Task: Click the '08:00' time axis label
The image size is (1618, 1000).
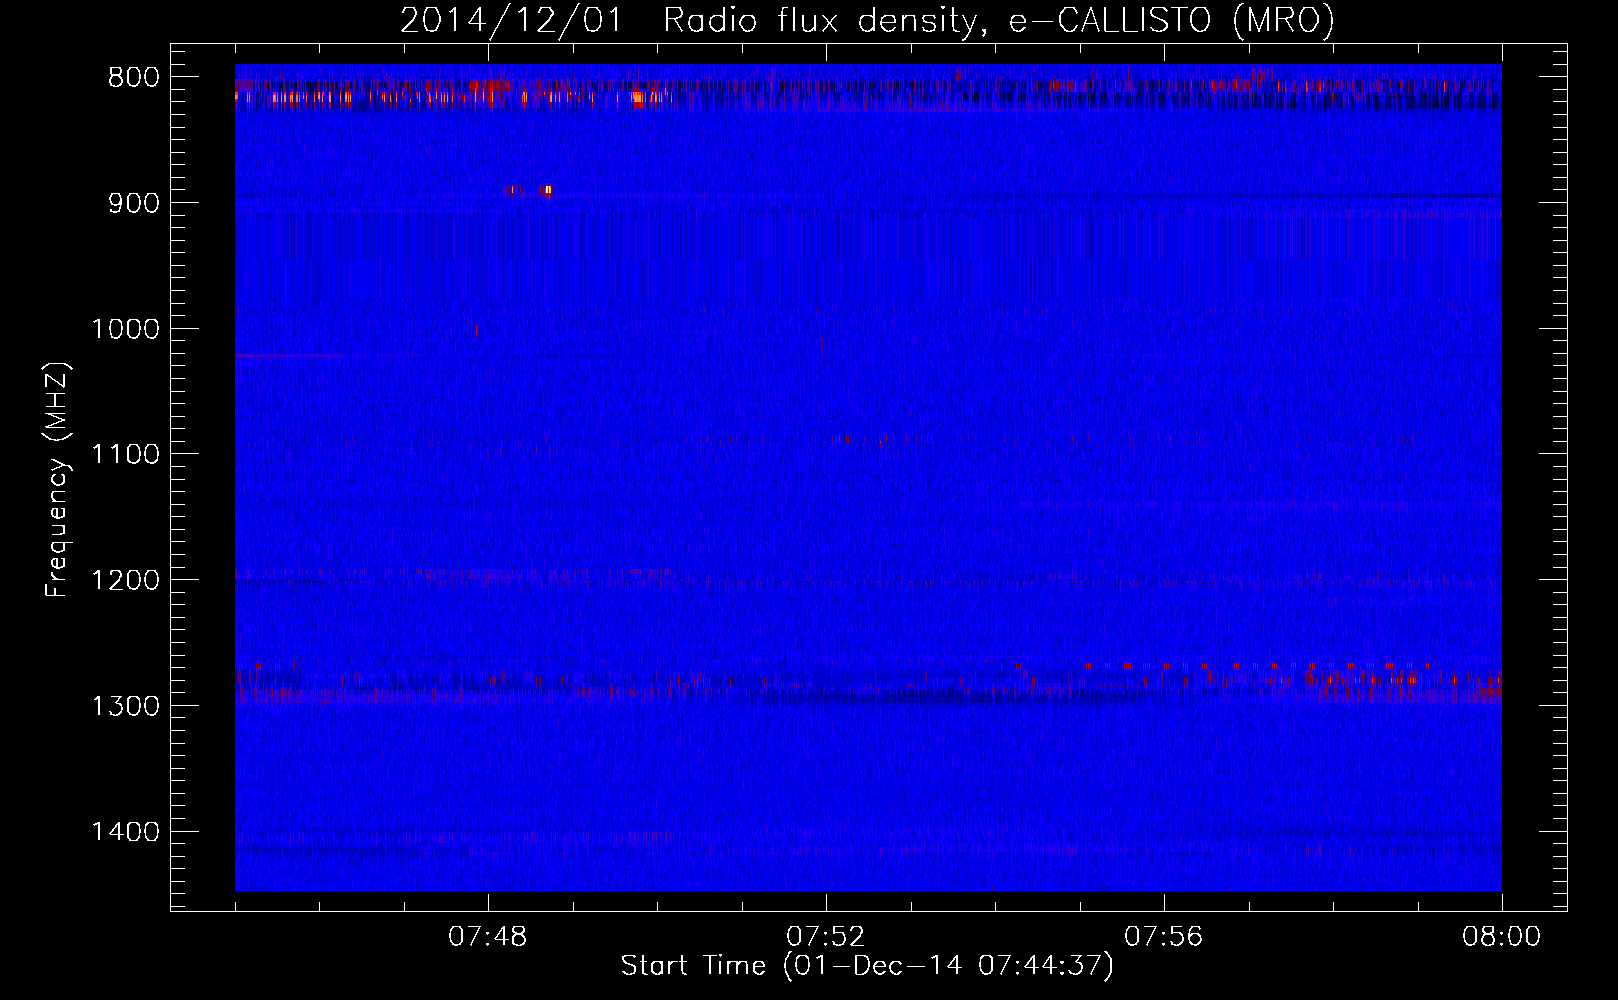Action: 1501,937
